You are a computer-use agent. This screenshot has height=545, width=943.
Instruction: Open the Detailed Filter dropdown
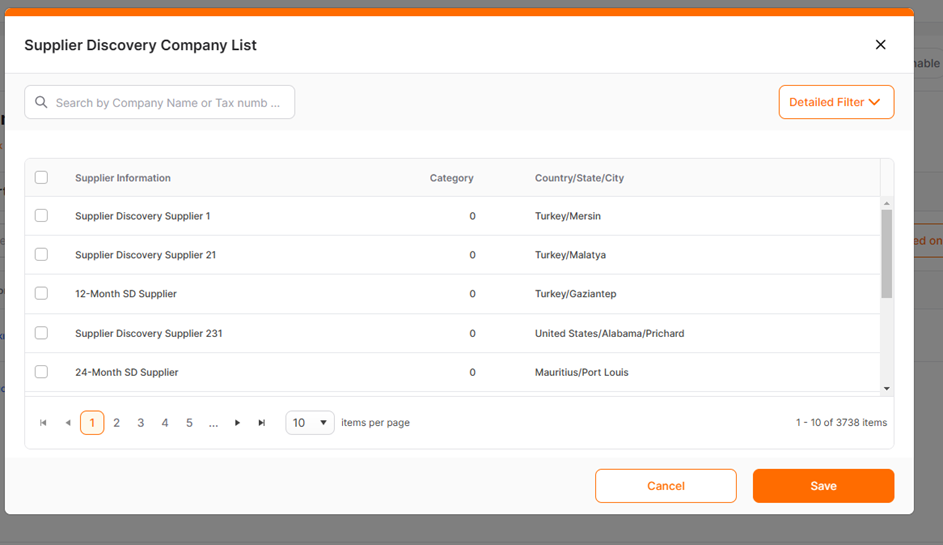tap(836, 102)
